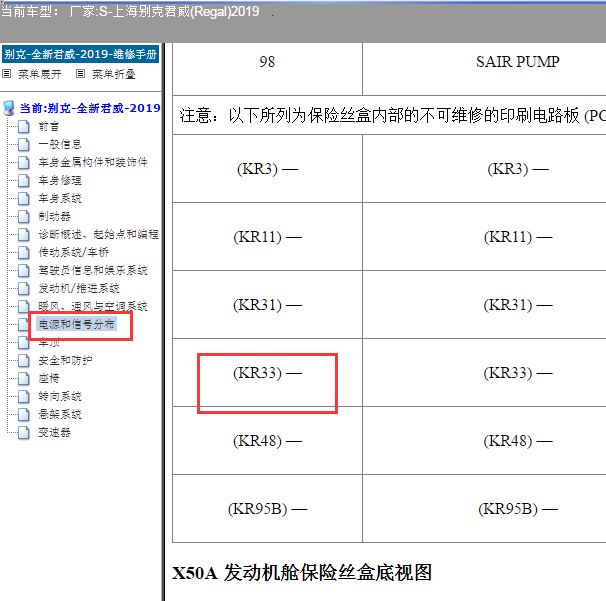Click the 菜单折叠 list icon

[x=80, y=73]
